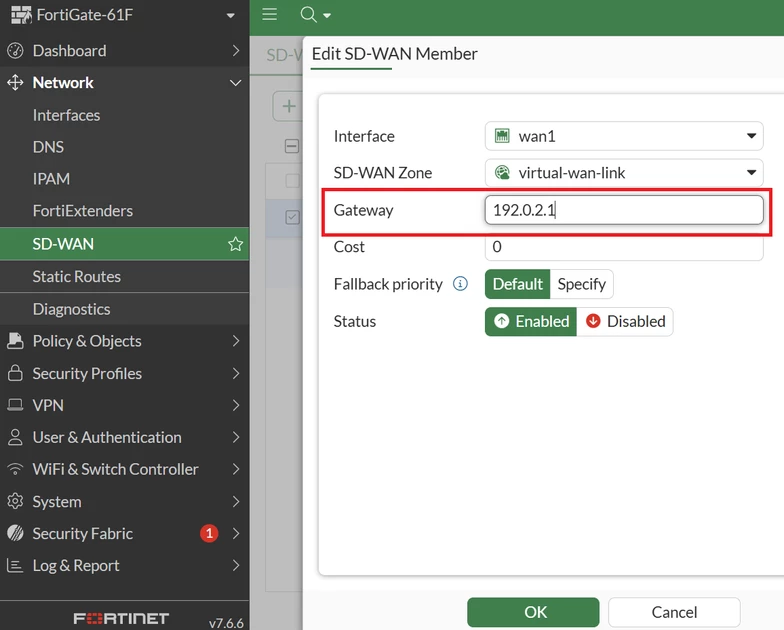Click the Dashboard gauge icon

point(16,50)
